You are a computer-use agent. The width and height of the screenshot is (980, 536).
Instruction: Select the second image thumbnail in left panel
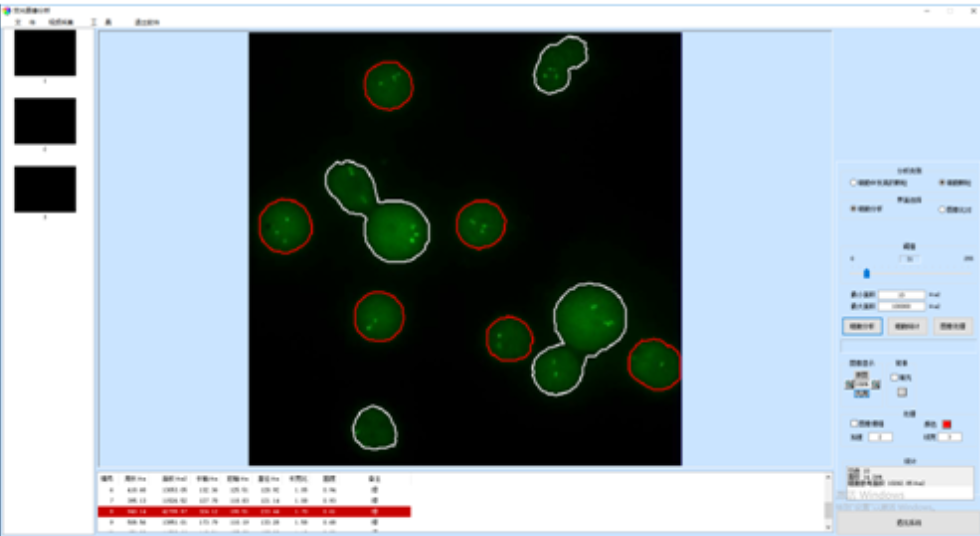click(x=45, y=121)
